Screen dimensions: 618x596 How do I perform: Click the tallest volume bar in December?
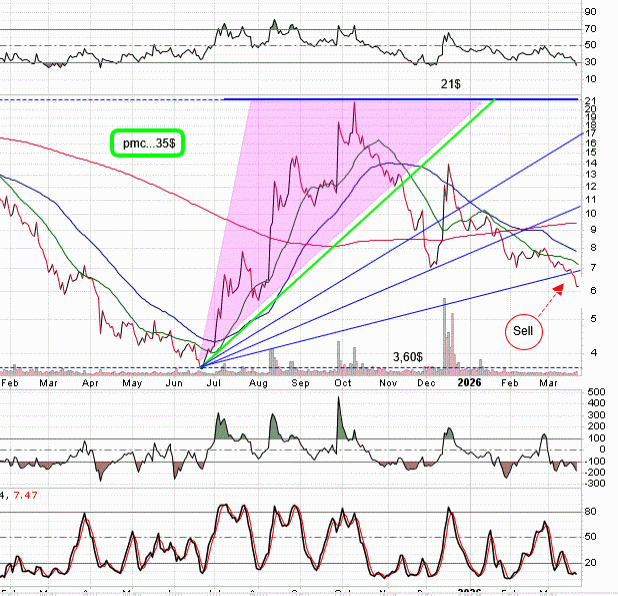coord(445,335)
